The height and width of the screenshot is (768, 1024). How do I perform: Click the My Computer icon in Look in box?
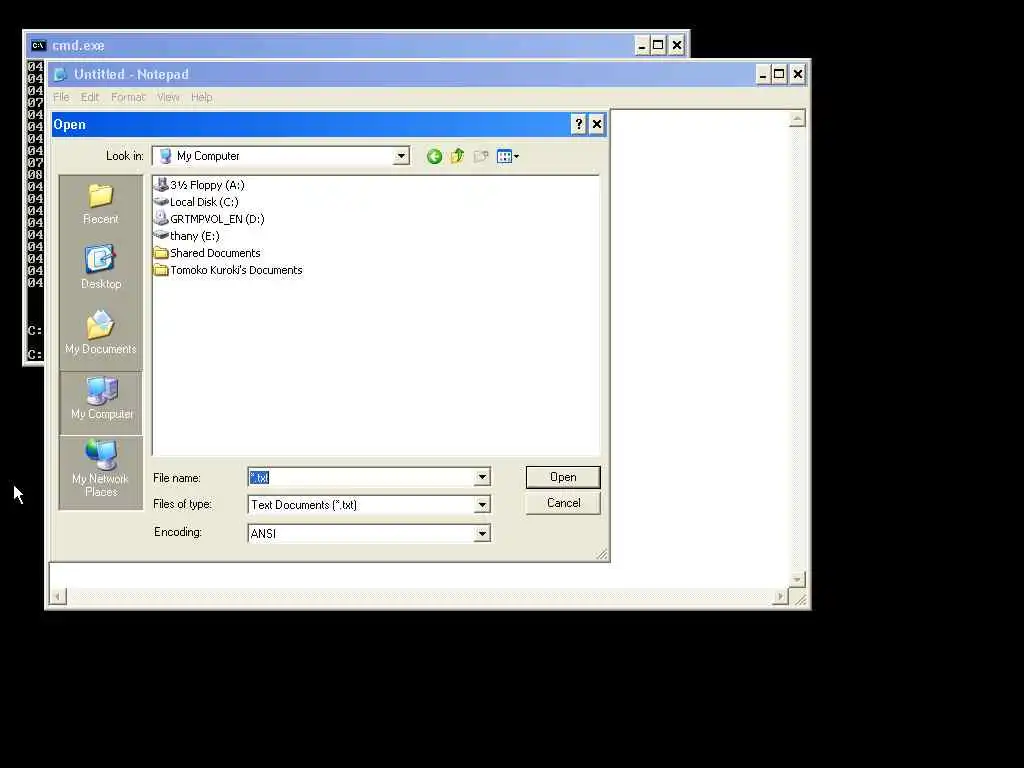pyautogui.click(x=166, y=156)
